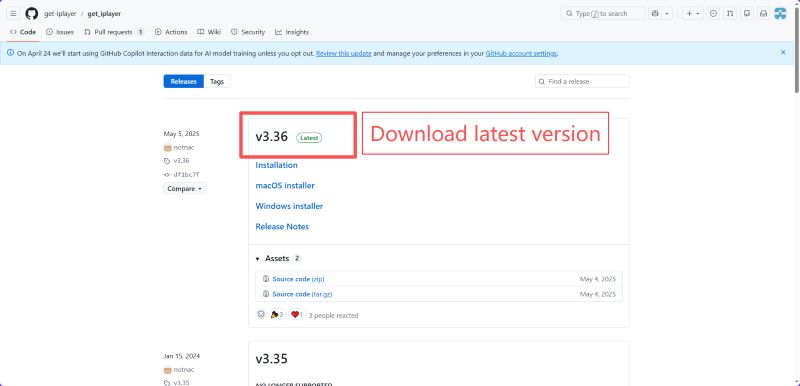
Task: Open the Create new plus menu
Action: pyautogui.click(x=692, y=14)
